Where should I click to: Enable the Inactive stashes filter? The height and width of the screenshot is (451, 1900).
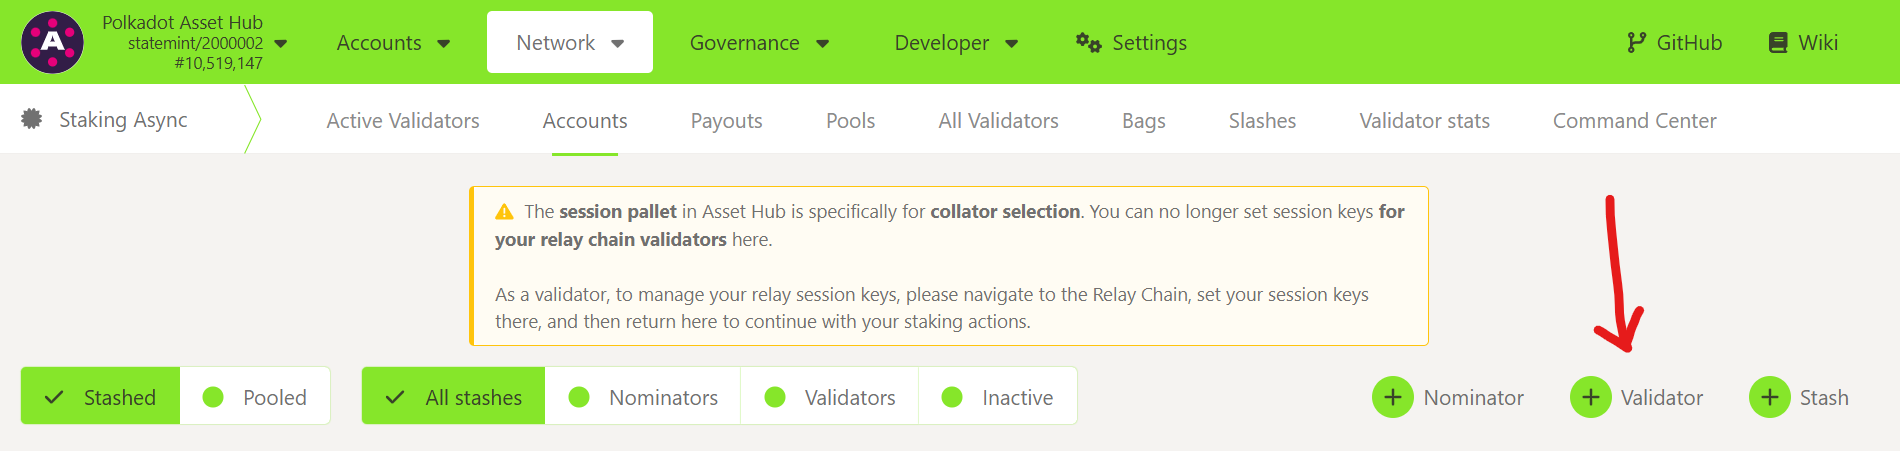998,397
